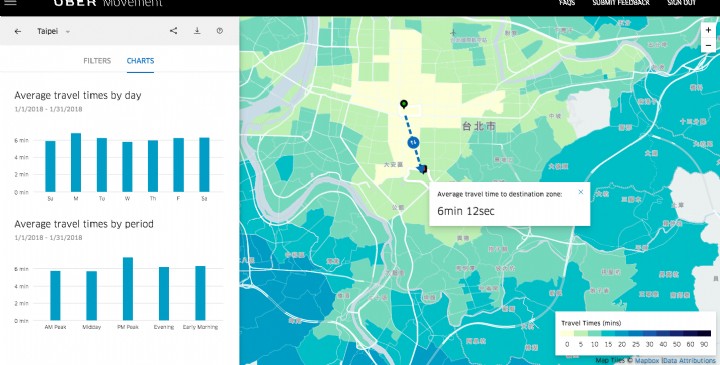Viewport: 720px width, 365px height.
Task: Close the average travel time popup
Action: 580,192
